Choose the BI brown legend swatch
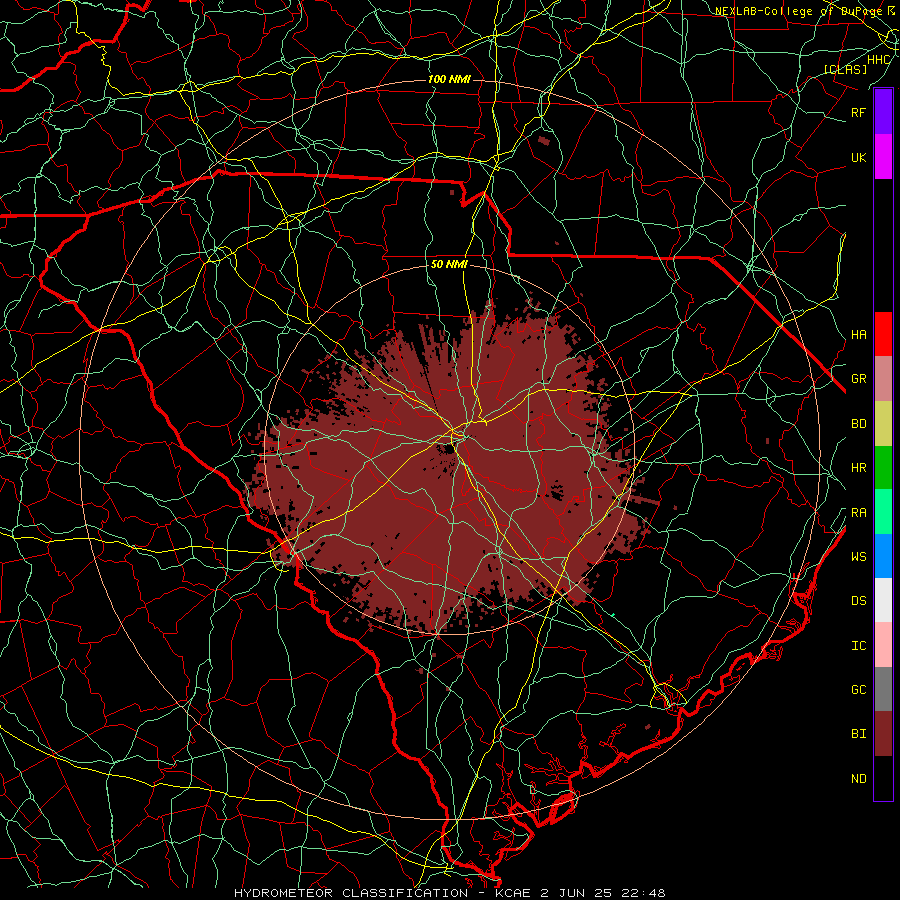Image resolution: width=900 pixels, height=900 pixels. pyautogui.click(x=883, y=734)
